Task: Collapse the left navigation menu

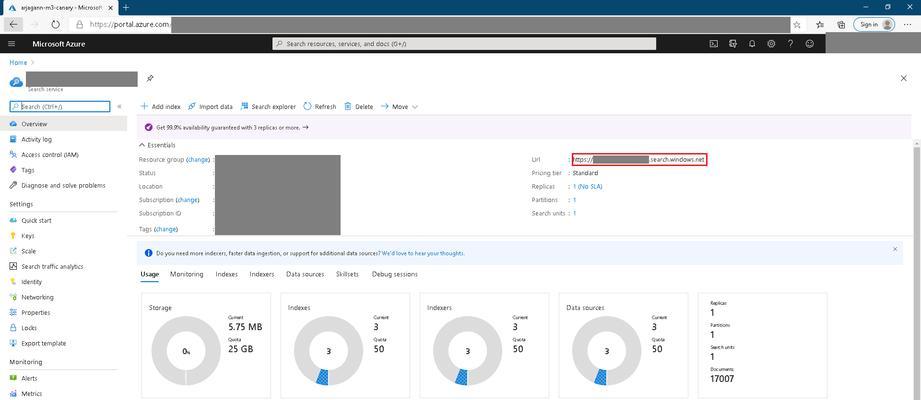Action: [119, 107]
